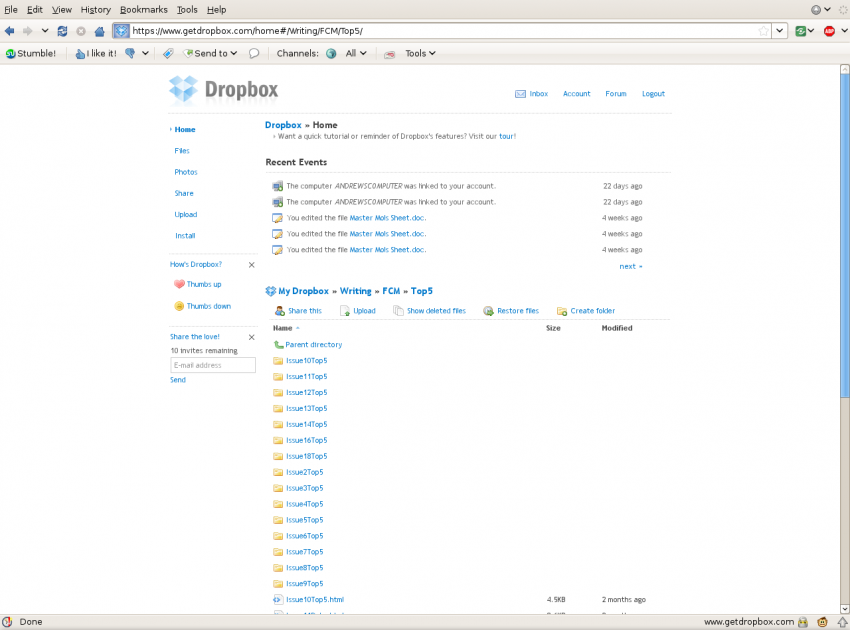Viewport: 850px width, 630px height.
Task: Reload the page with the refresh icon
Action: point(62,31)
